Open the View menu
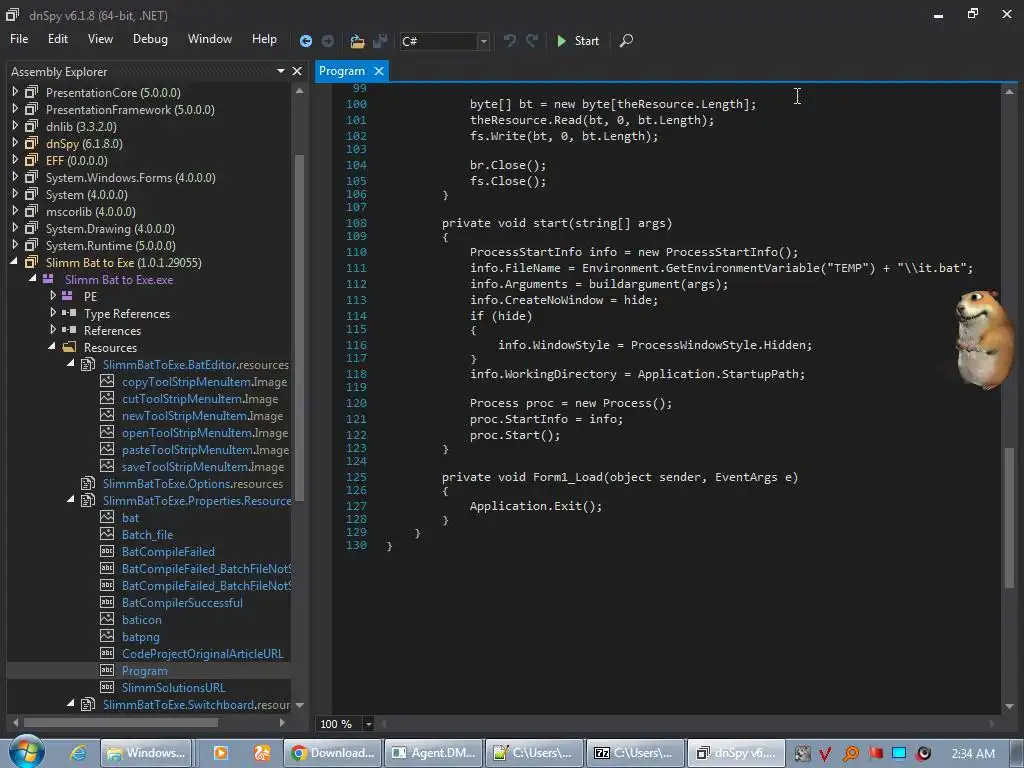 (100, 39)
